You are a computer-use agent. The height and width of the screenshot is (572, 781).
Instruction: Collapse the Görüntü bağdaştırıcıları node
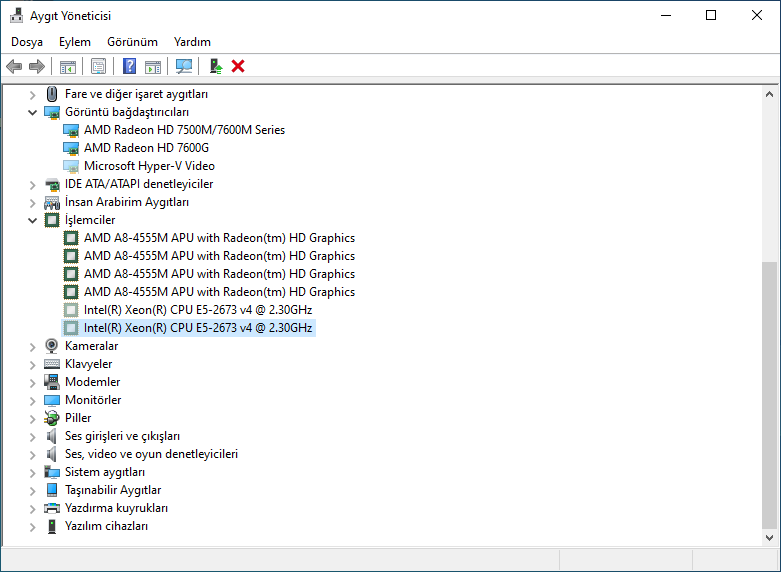pos(32,112)
